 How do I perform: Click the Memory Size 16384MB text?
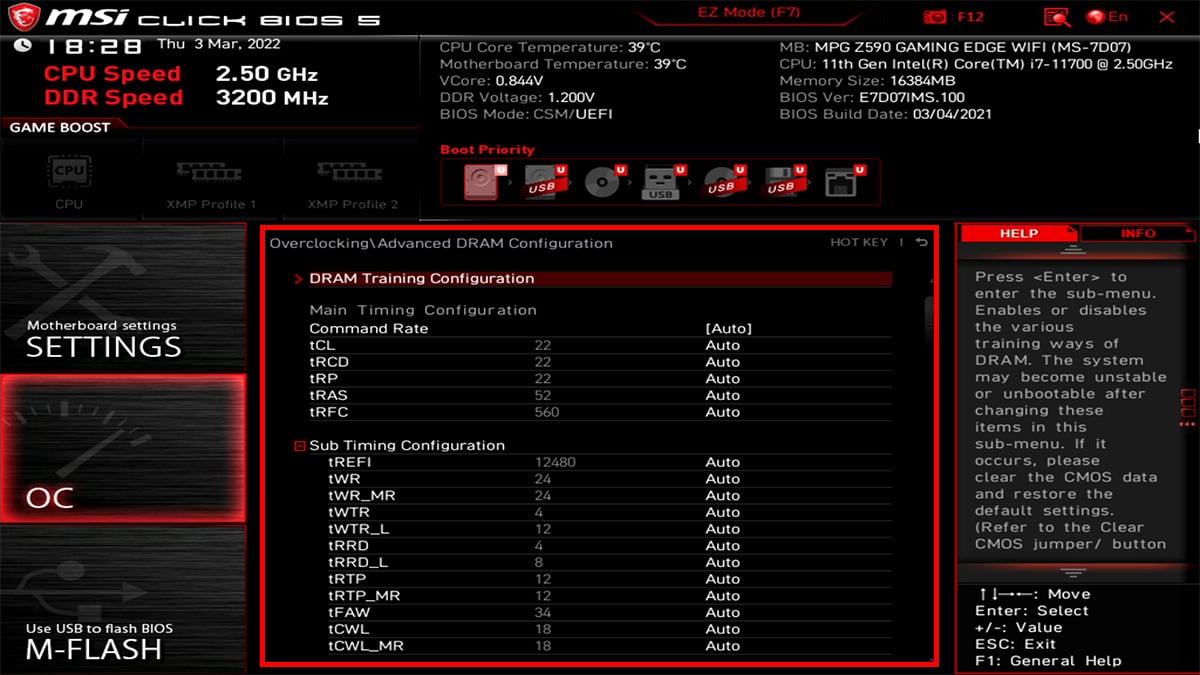point(867,81)
